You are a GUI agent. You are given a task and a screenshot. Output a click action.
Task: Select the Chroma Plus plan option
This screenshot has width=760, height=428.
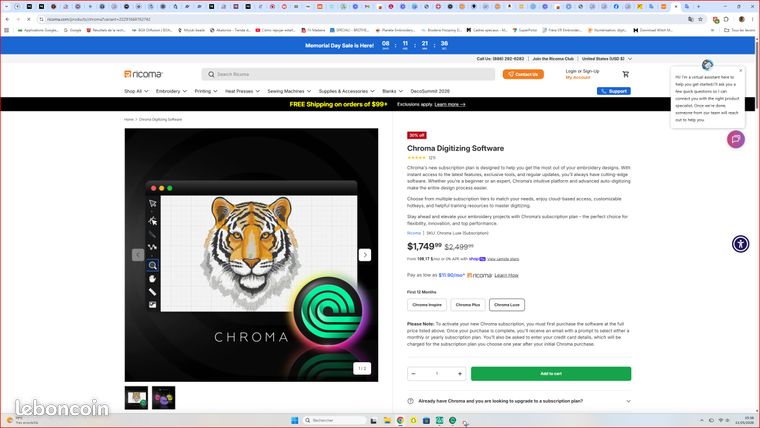(x=468, y=305)
